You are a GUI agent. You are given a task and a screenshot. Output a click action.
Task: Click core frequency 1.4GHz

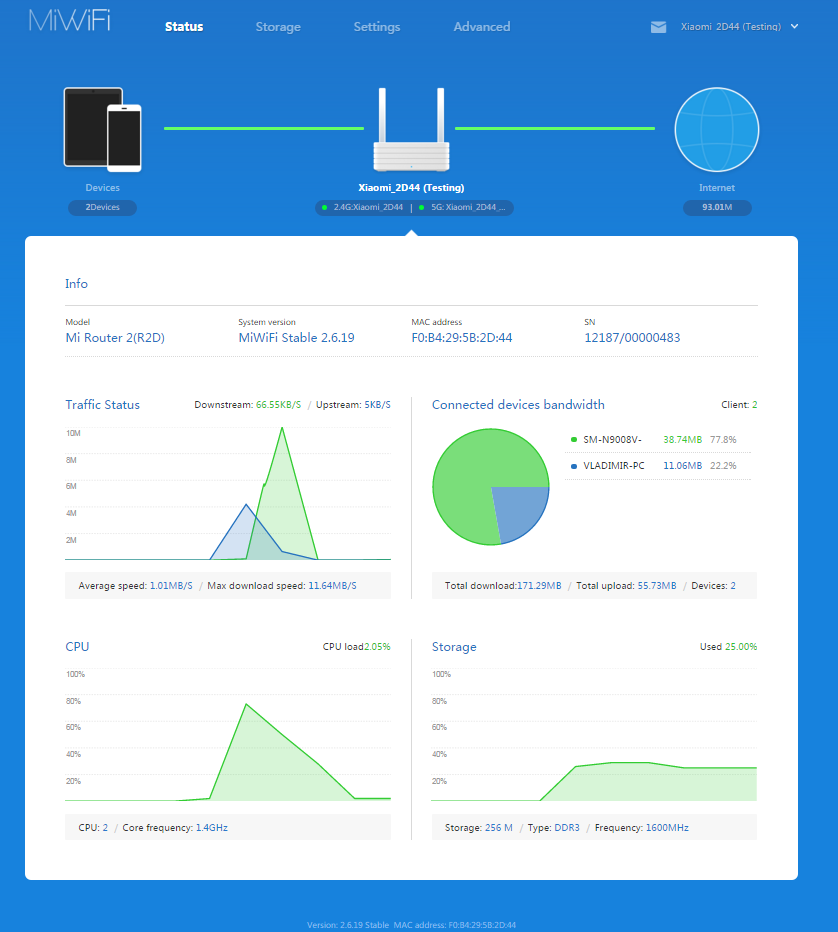pyautogui.click(x=212, y=828)
